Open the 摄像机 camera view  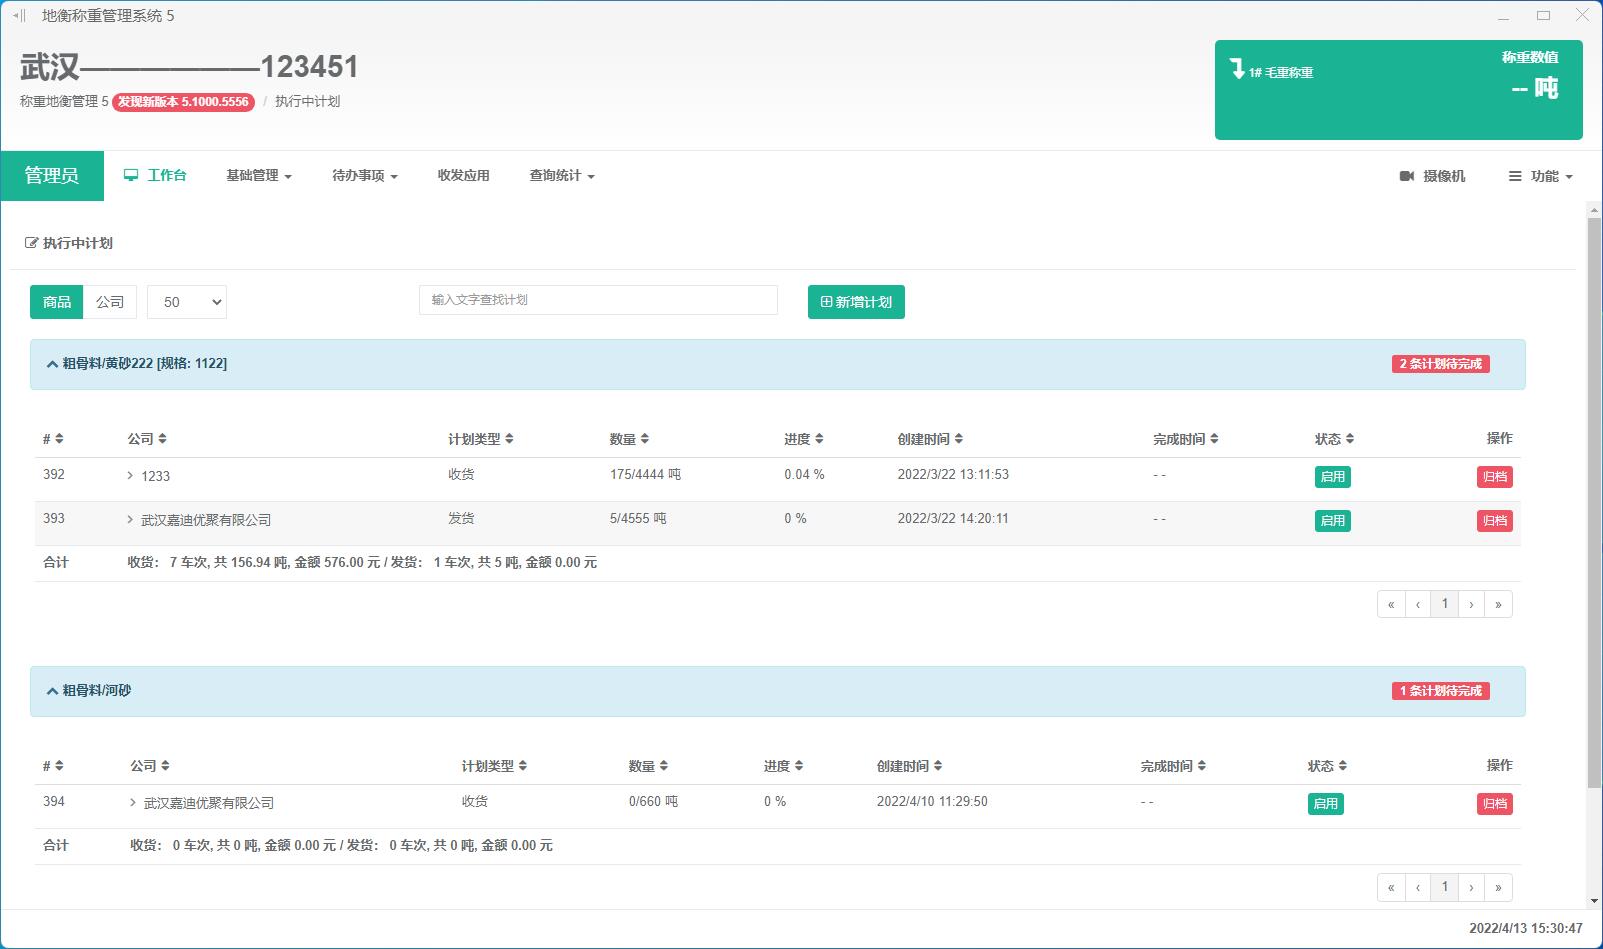[x=1432, y=176]
